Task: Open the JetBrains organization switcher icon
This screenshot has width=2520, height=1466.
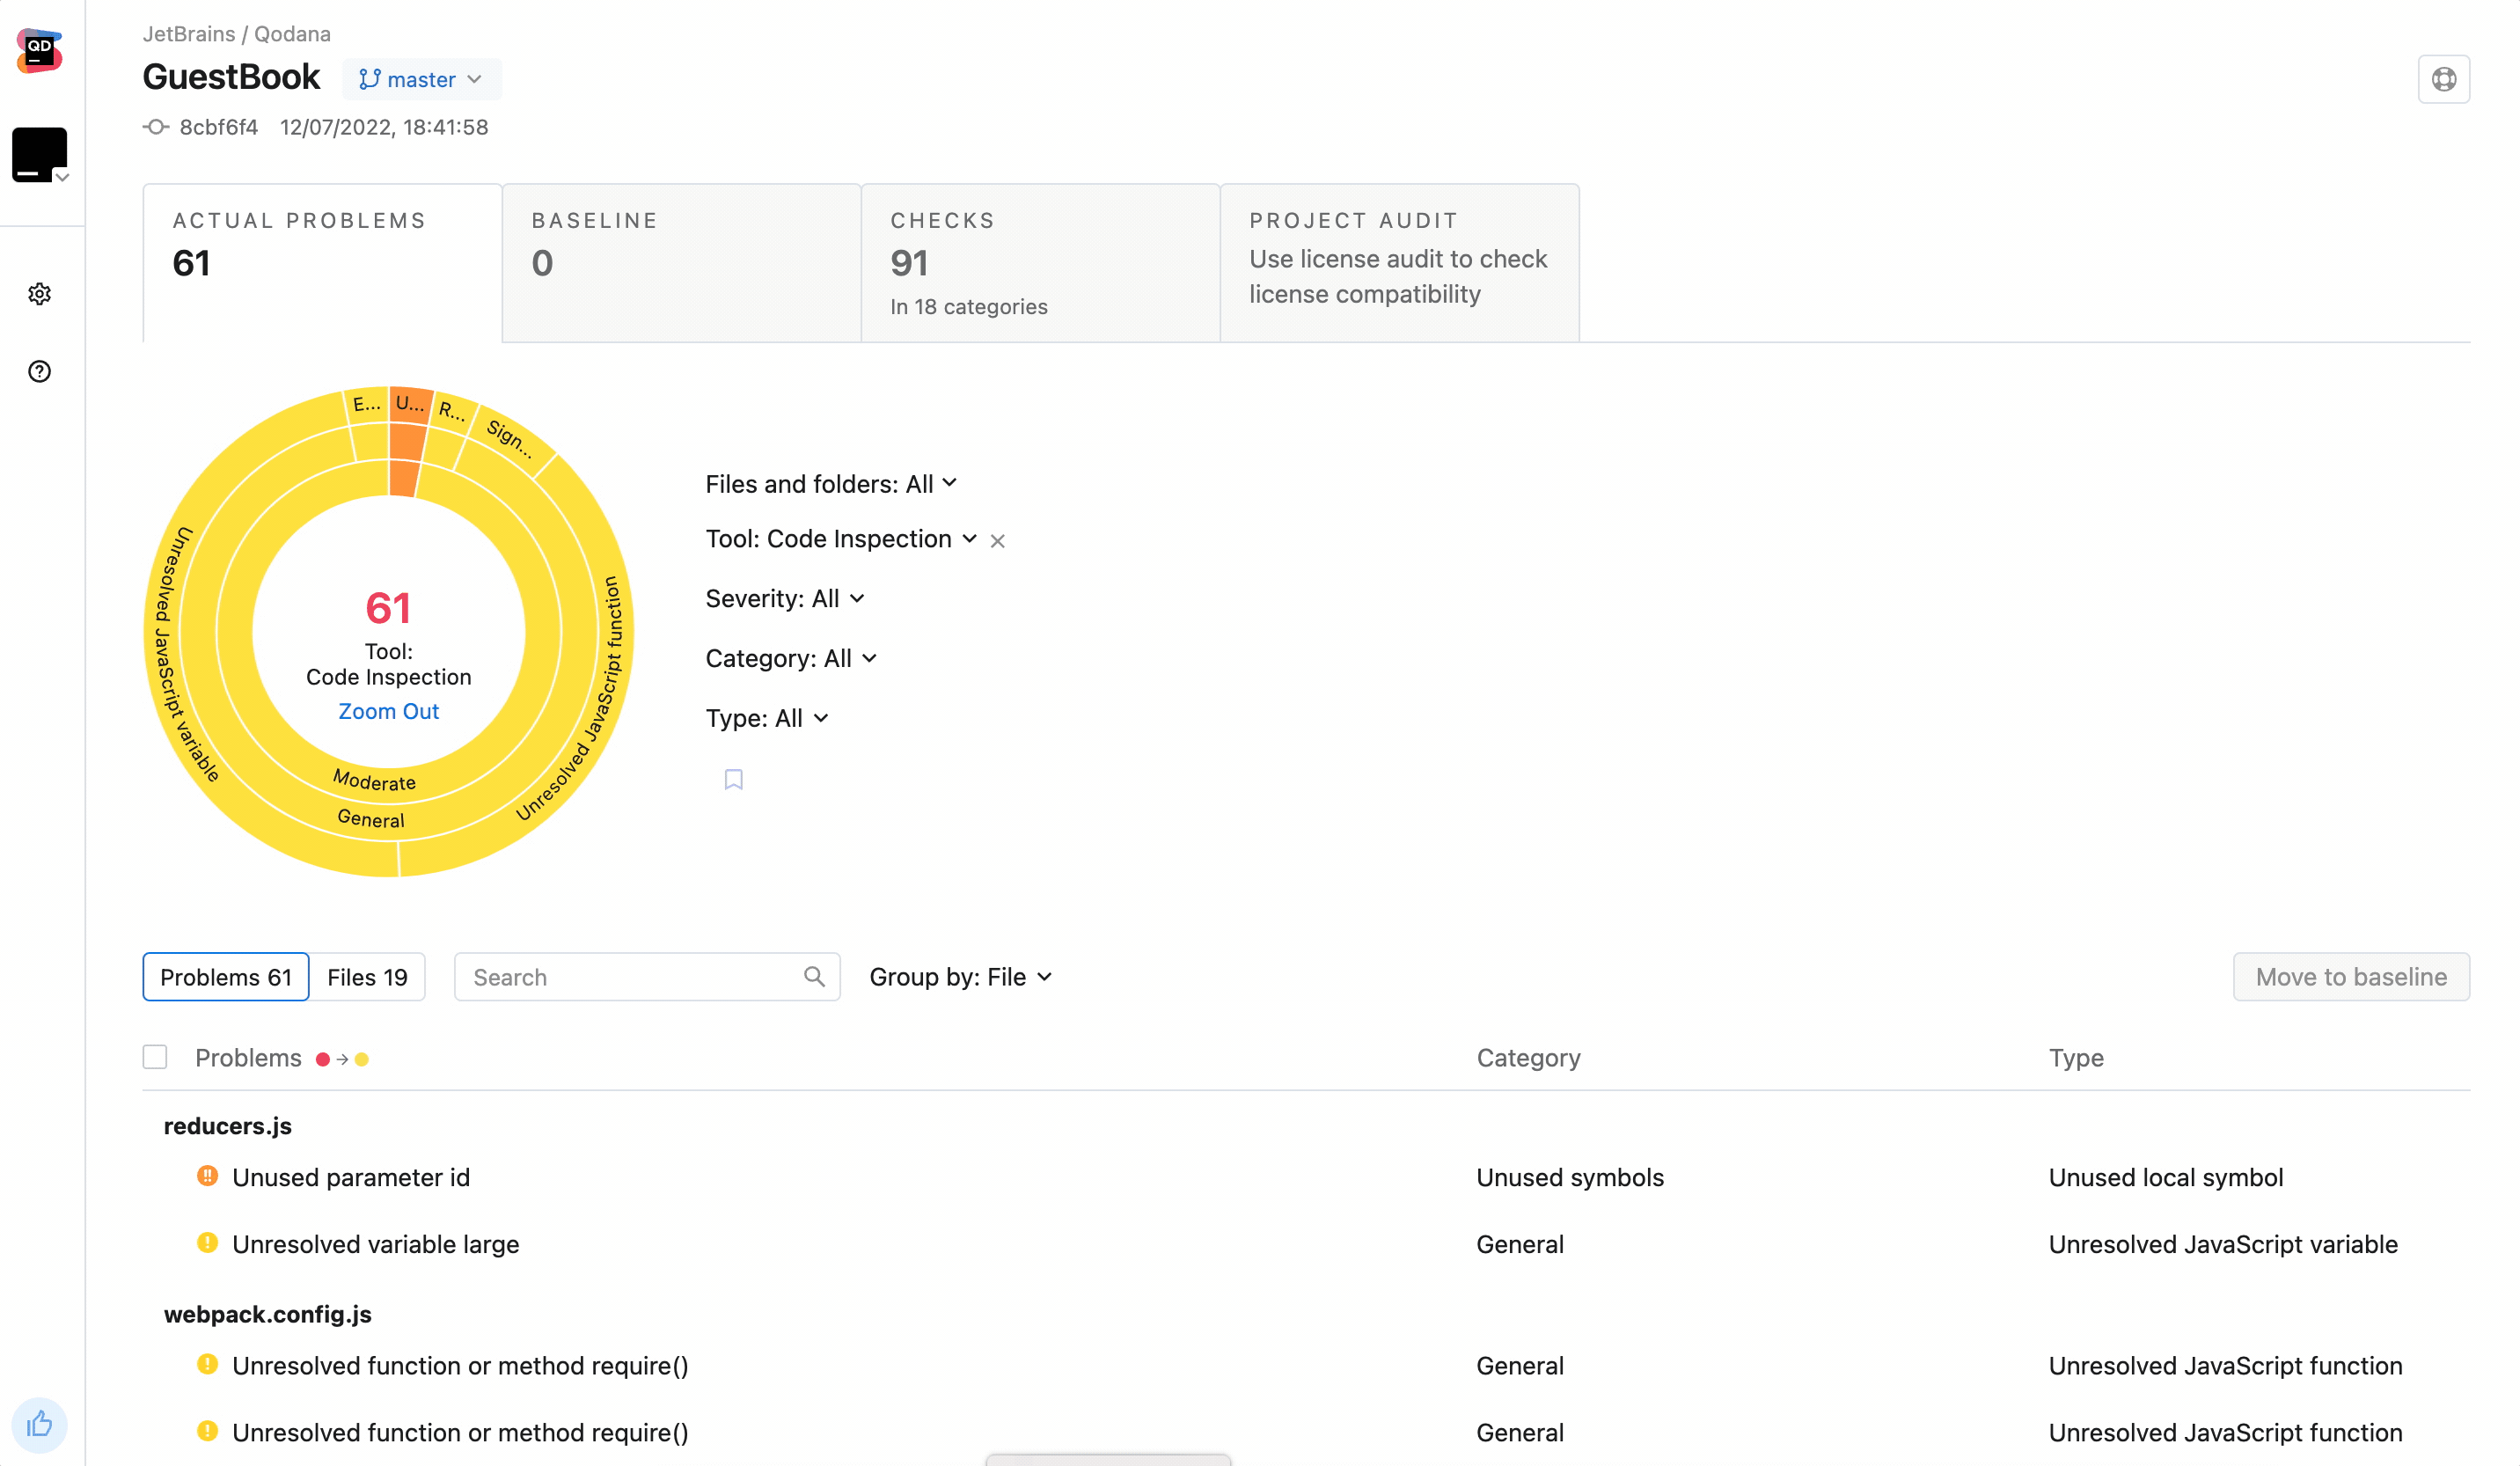Action: (x=40, y=155)
